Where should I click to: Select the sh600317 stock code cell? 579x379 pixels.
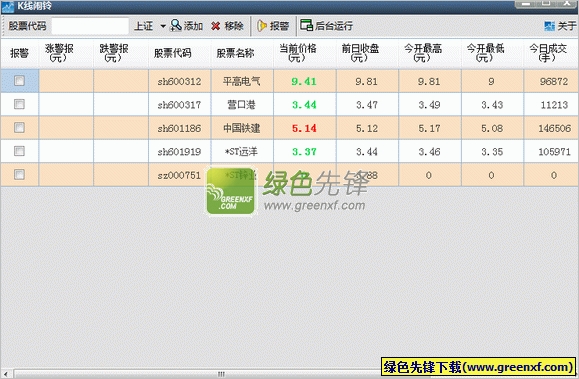pyautogui.click(x=179, y=105)
